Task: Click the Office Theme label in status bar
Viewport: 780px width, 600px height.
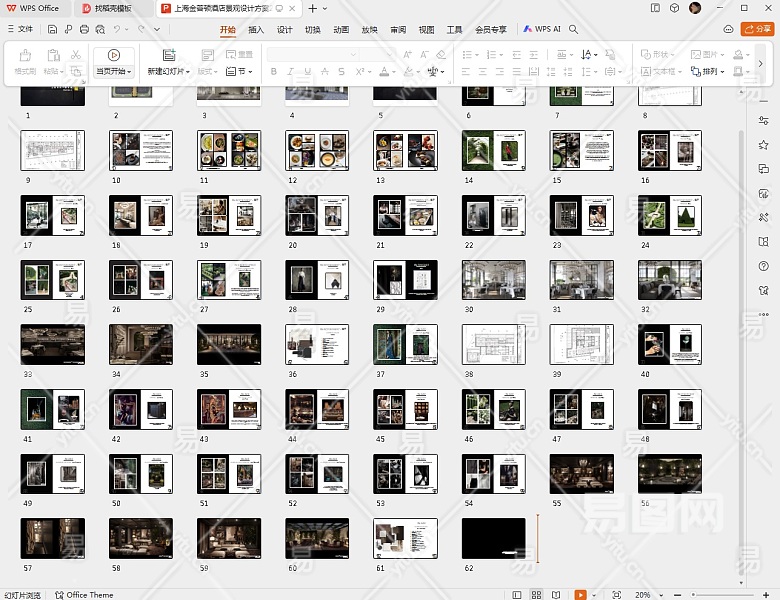Action: coord(90,594)
